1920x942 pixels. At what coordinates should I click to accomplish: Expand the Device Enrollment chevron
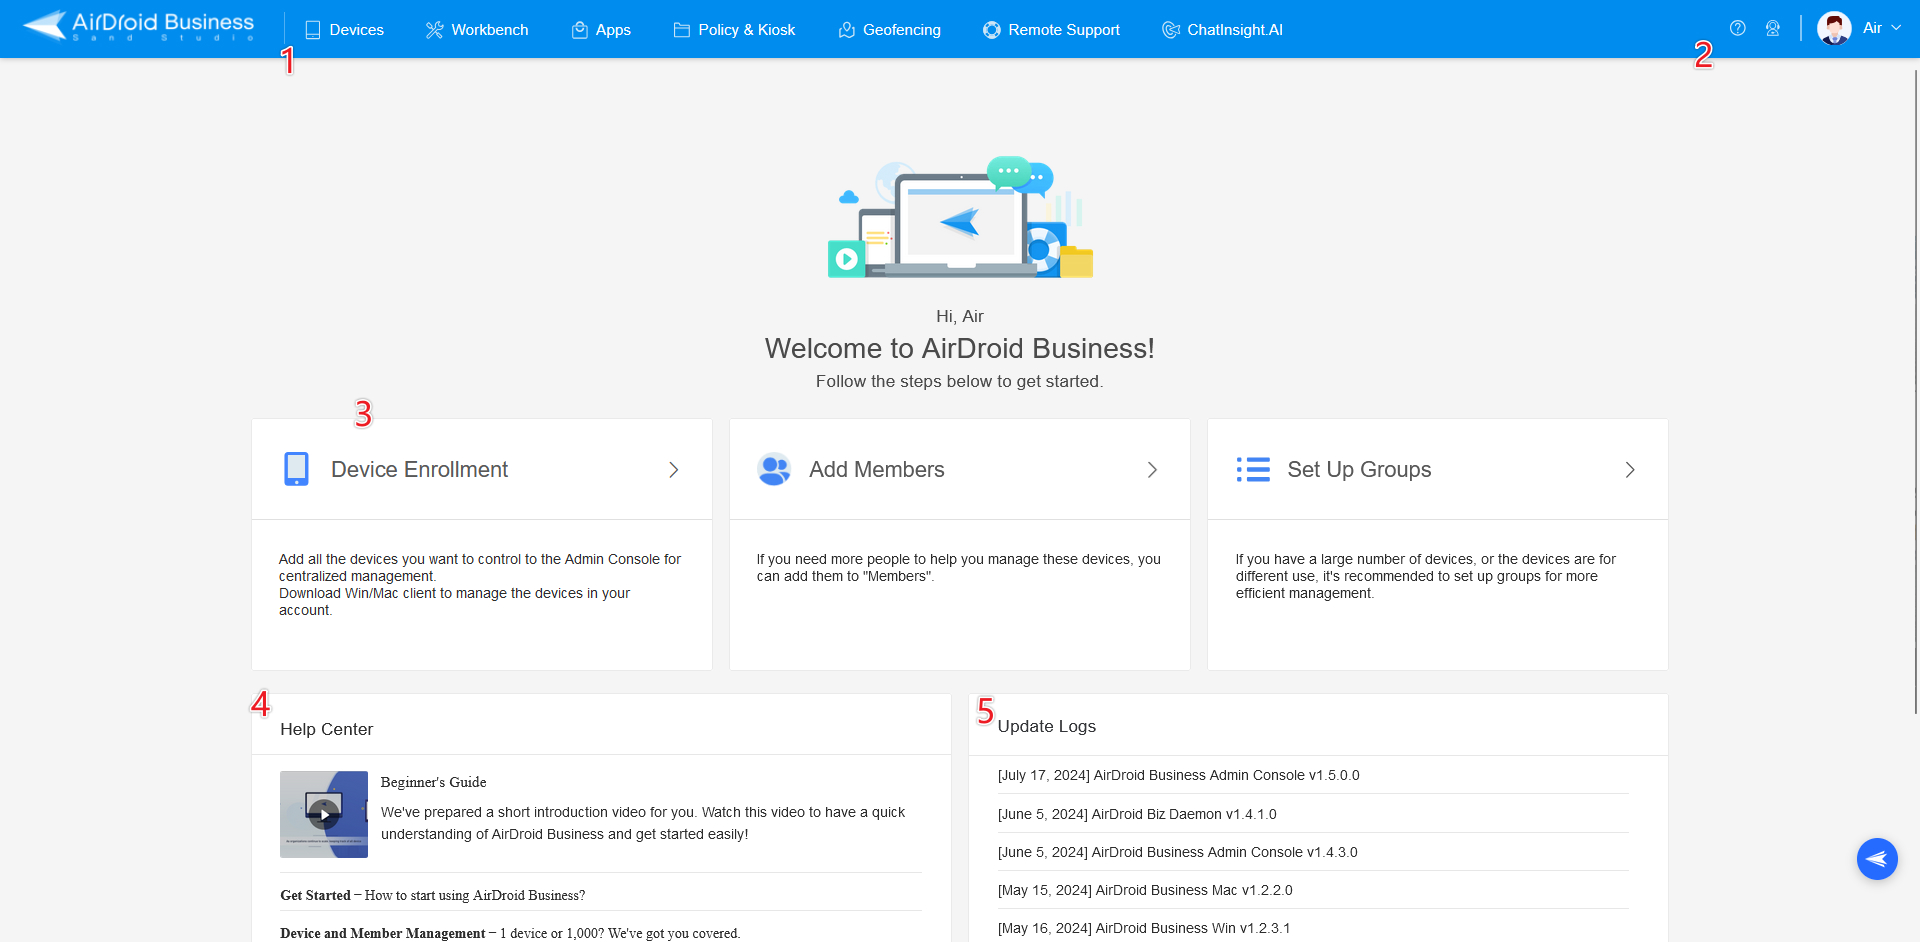coord(674,470)
